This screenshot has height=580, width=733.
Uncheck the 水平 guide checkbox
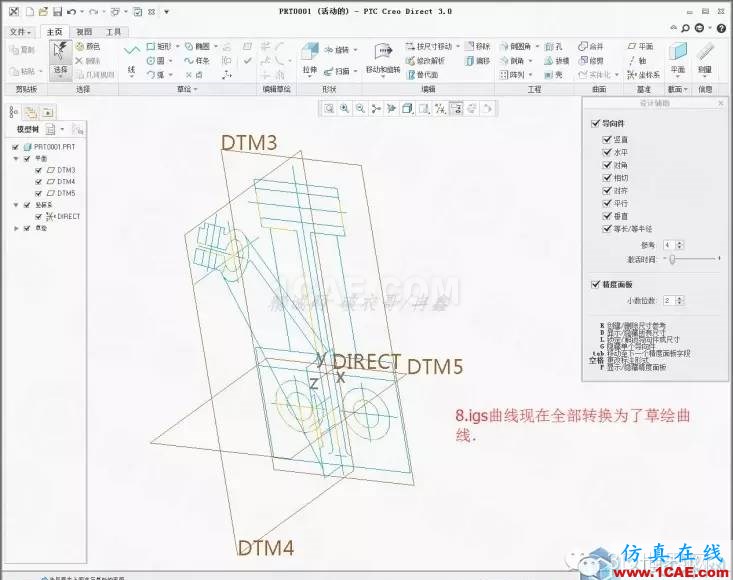click(x=607, y=152)
